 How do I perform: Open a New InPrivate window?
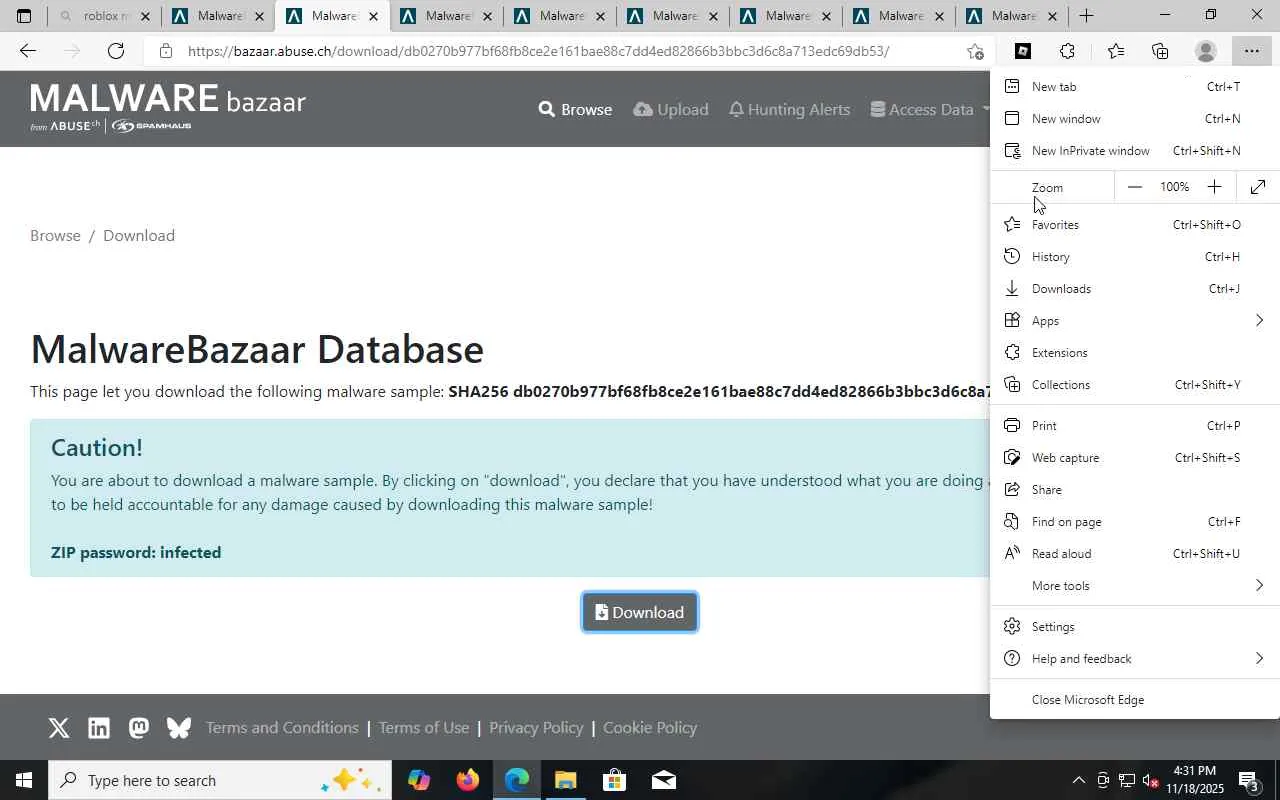[1135, 151]
